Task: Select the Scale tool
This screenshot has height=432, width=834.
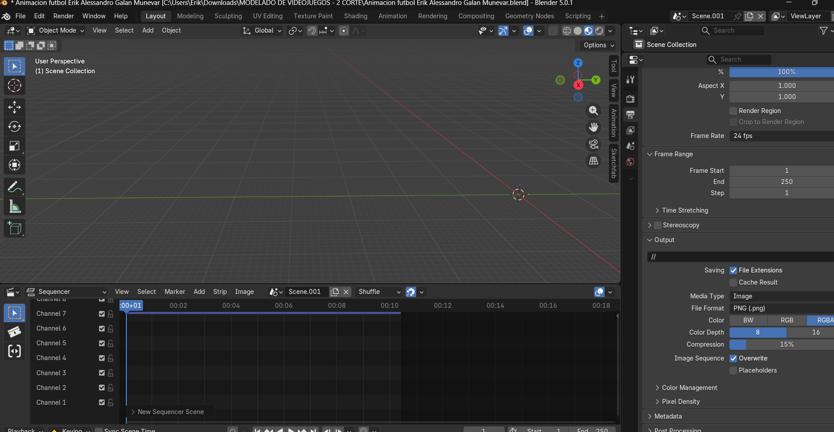Action: pyautogui.click(x=14, y=146)
